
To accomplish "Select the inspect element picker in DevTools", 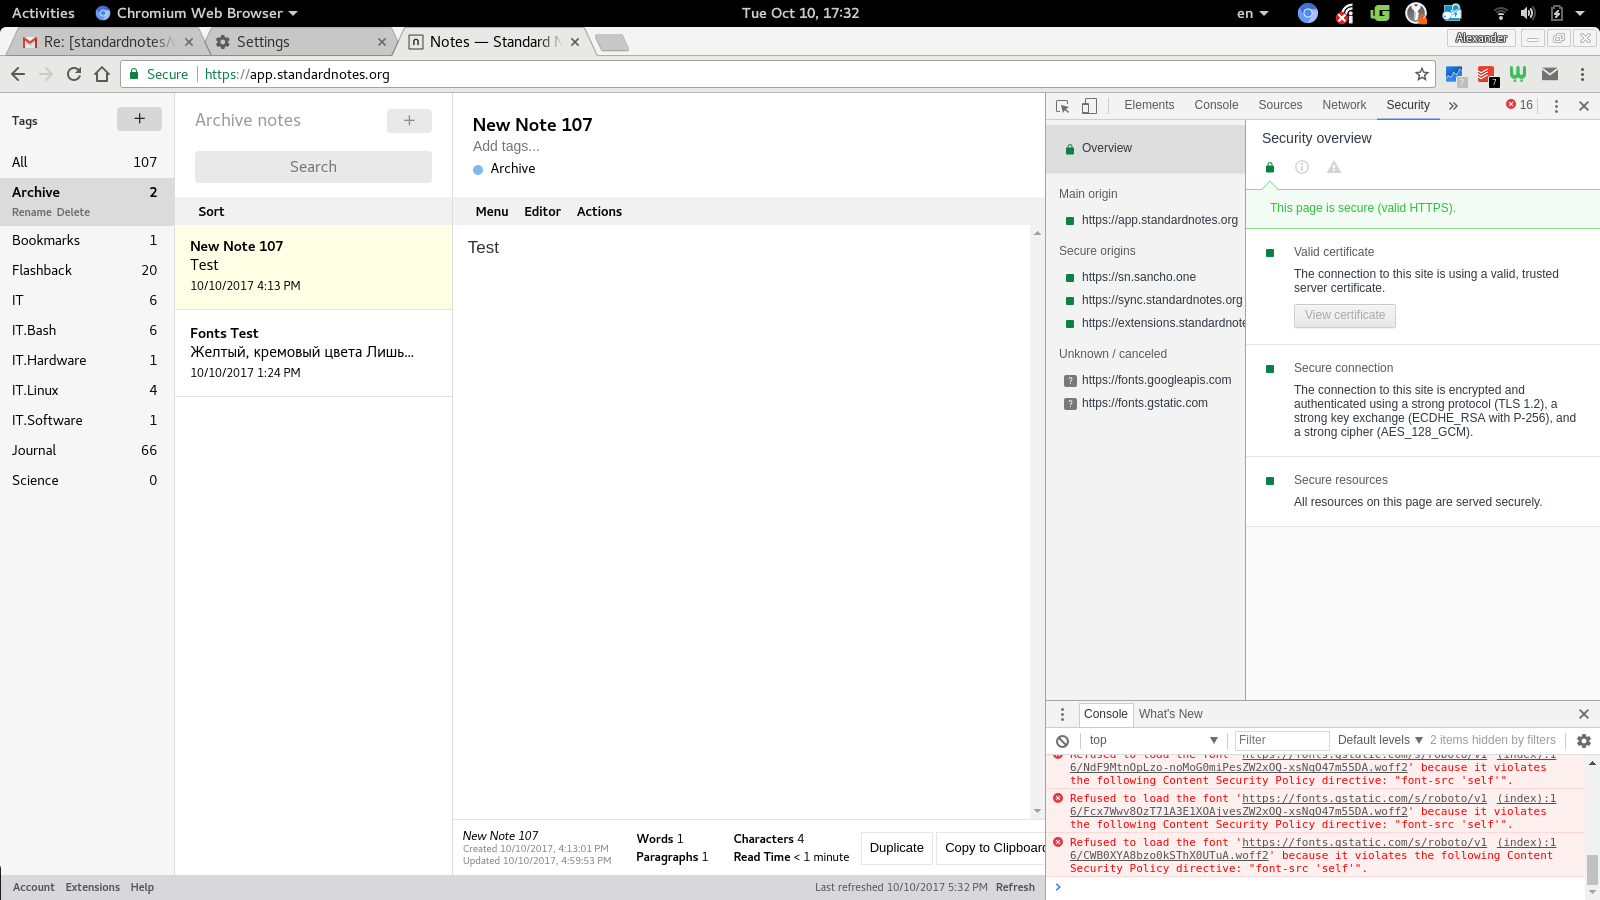I will coord(1061,105).
